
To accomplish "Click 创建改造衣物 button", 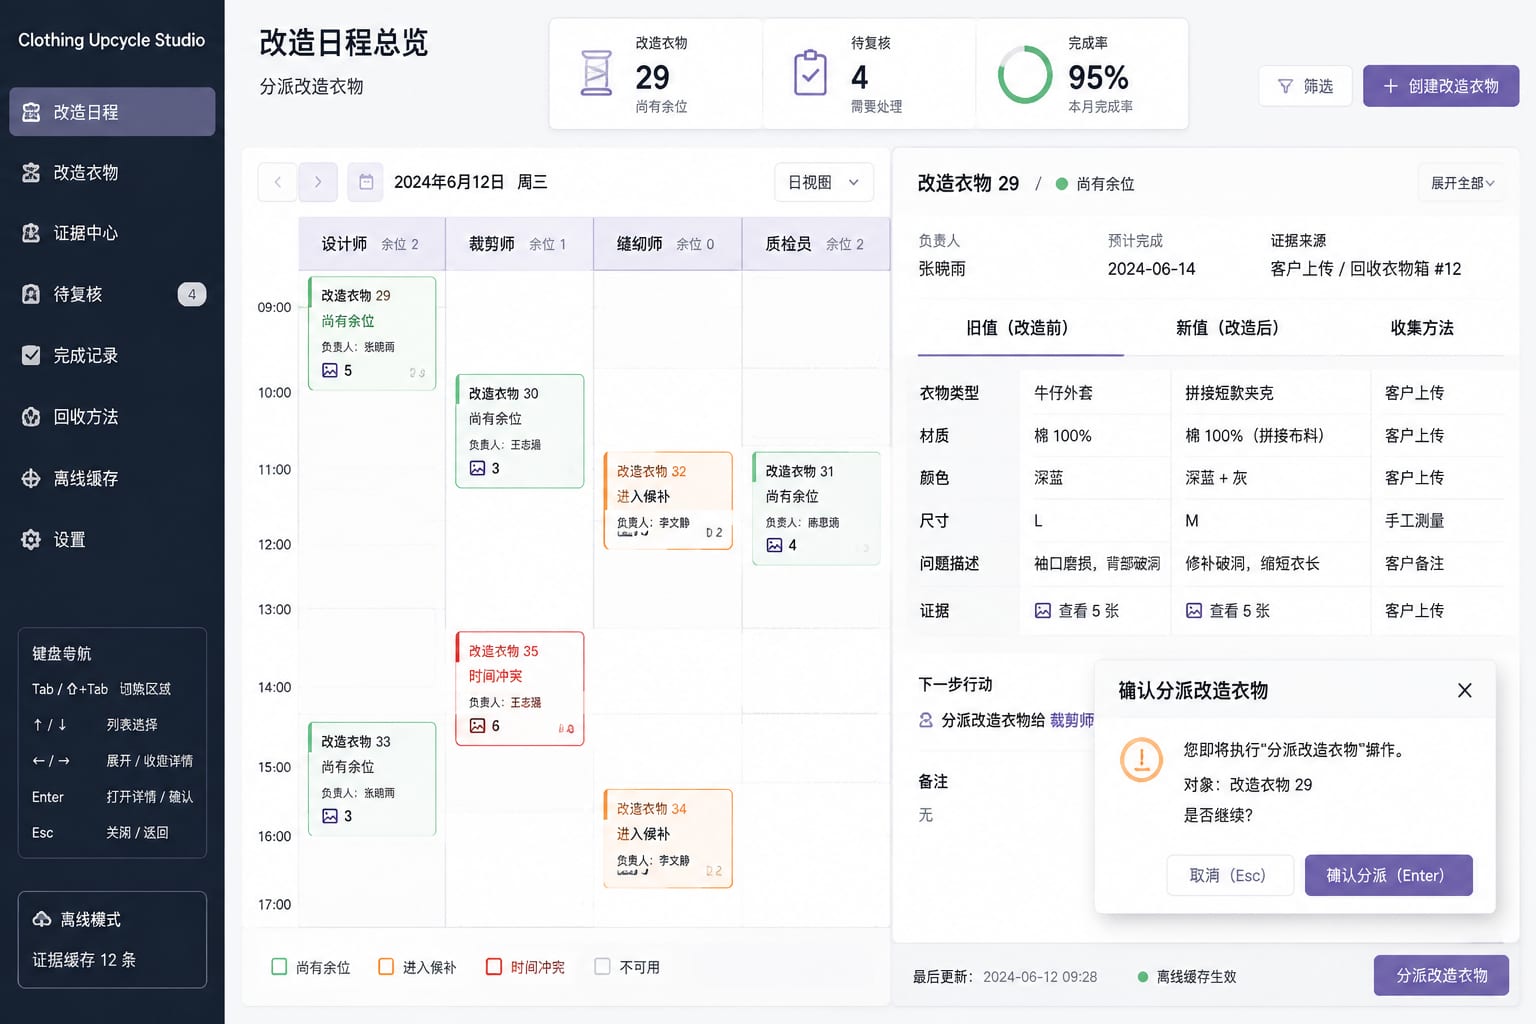I will click(x=1441, y=87).
